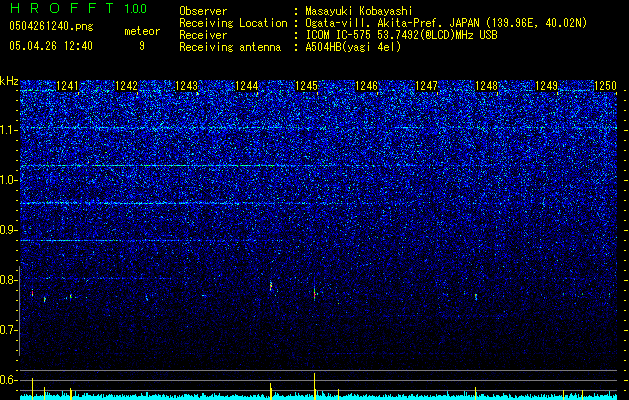Click the 1244 time marker
The width and height of the screenshot is (629, 400).
click(x=246, y=85)
